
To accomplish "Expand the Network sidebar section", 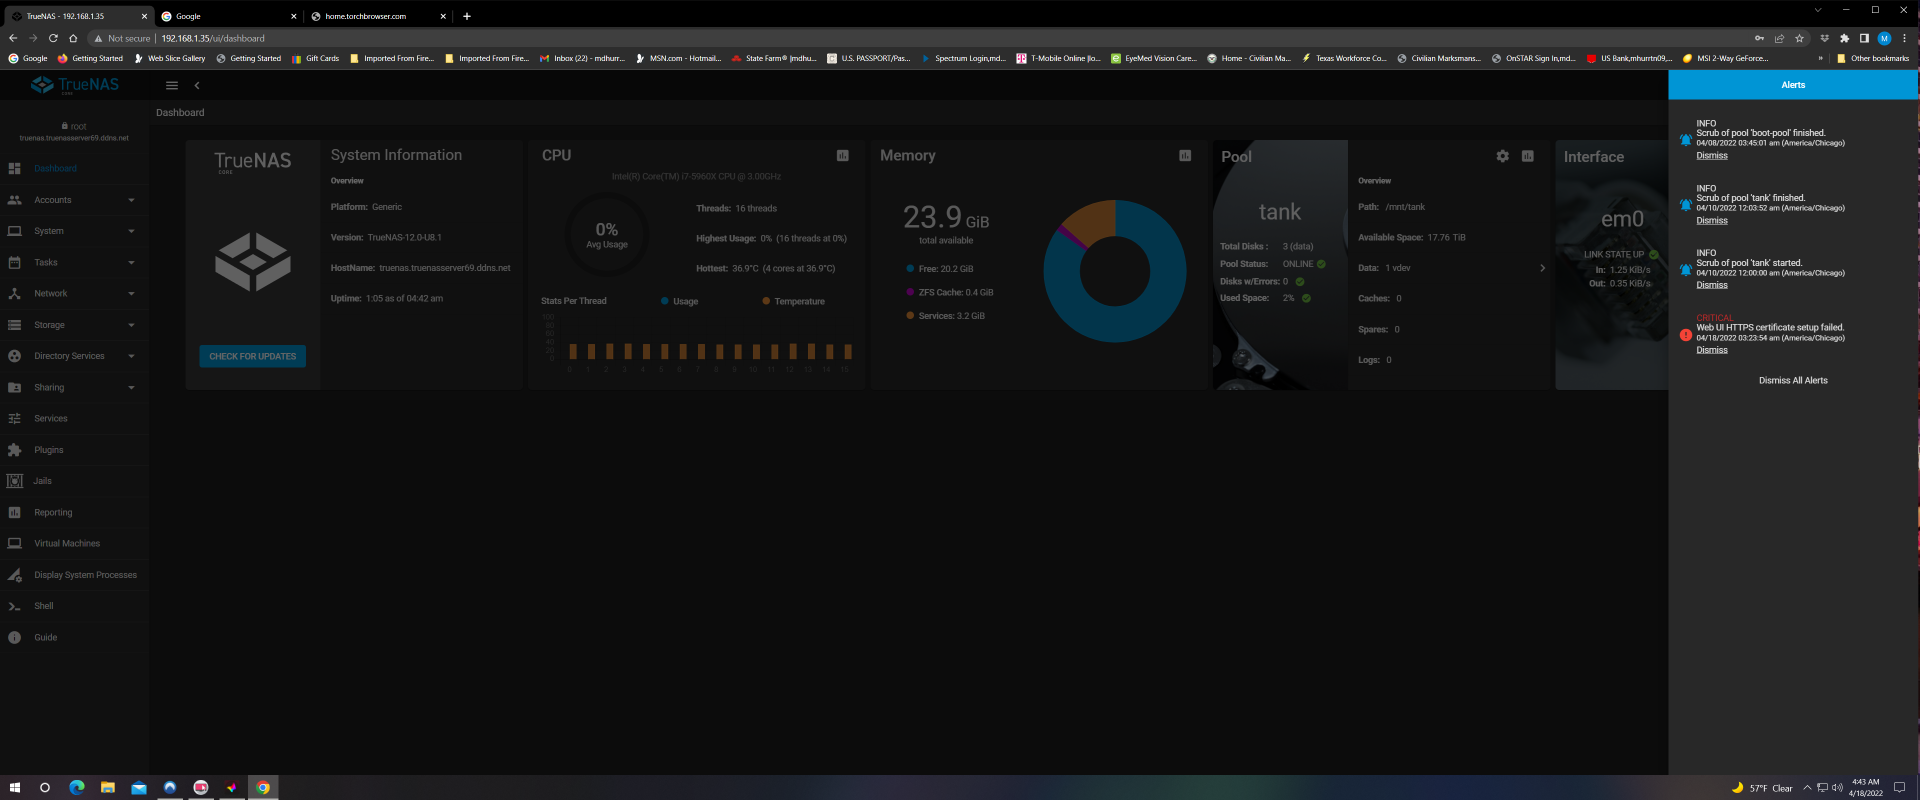I will pyautogui.click(x=70, y=294).
